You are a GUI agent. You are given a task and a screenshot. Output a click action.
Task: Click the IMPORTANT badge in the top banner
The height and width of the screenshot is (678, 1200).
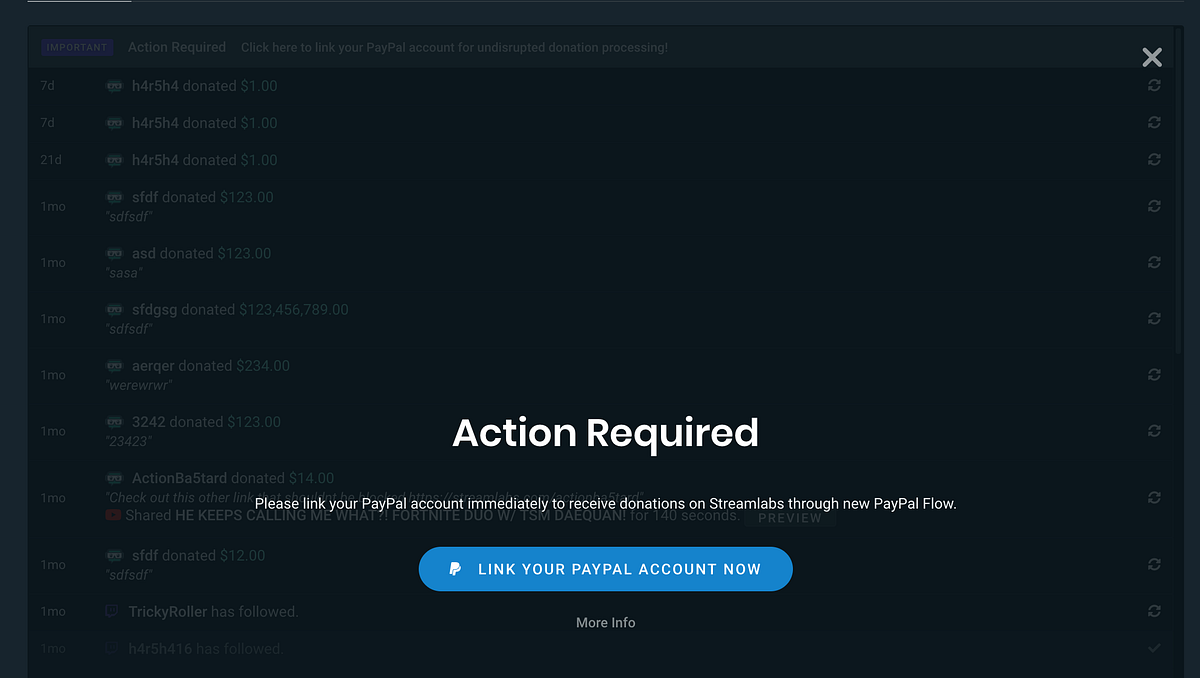(76, 47)
